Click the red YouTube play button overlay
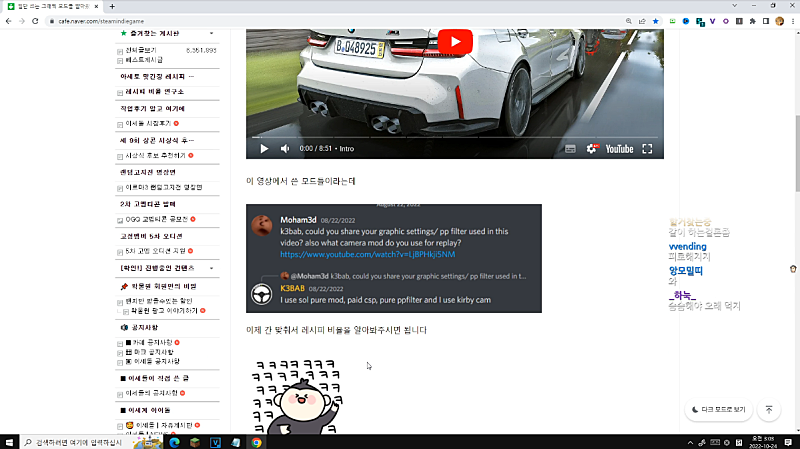The height and width of the screenshot is (449, 800). click(454, 41)
